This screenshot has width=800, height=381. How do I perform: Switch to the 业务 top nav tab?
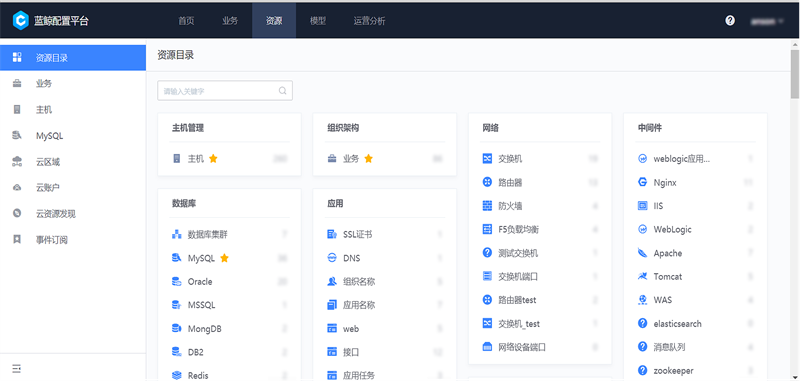(230, 21)
